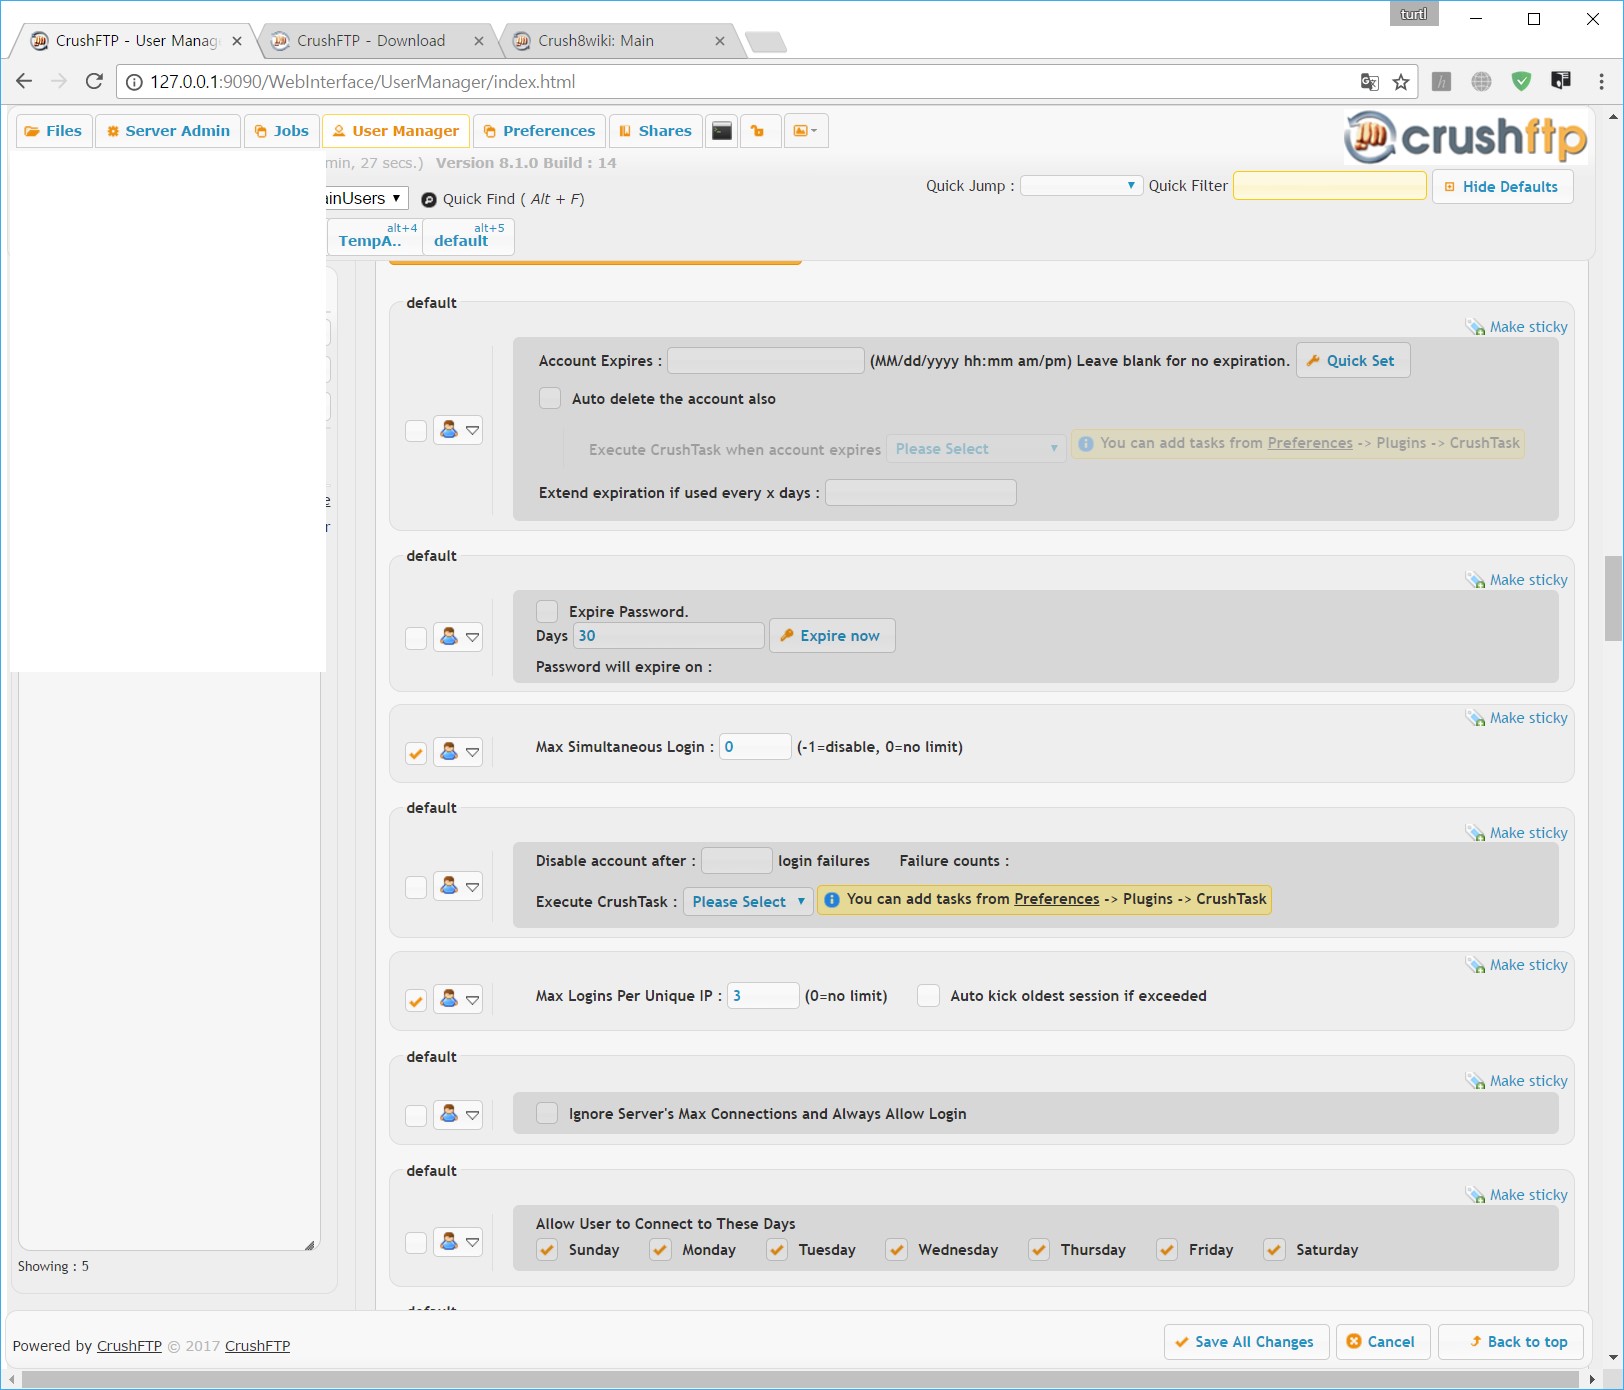This screenshot has height=1390, width=1624.
Task: Open the Preferences tab
Action: [x=540, y=131]
